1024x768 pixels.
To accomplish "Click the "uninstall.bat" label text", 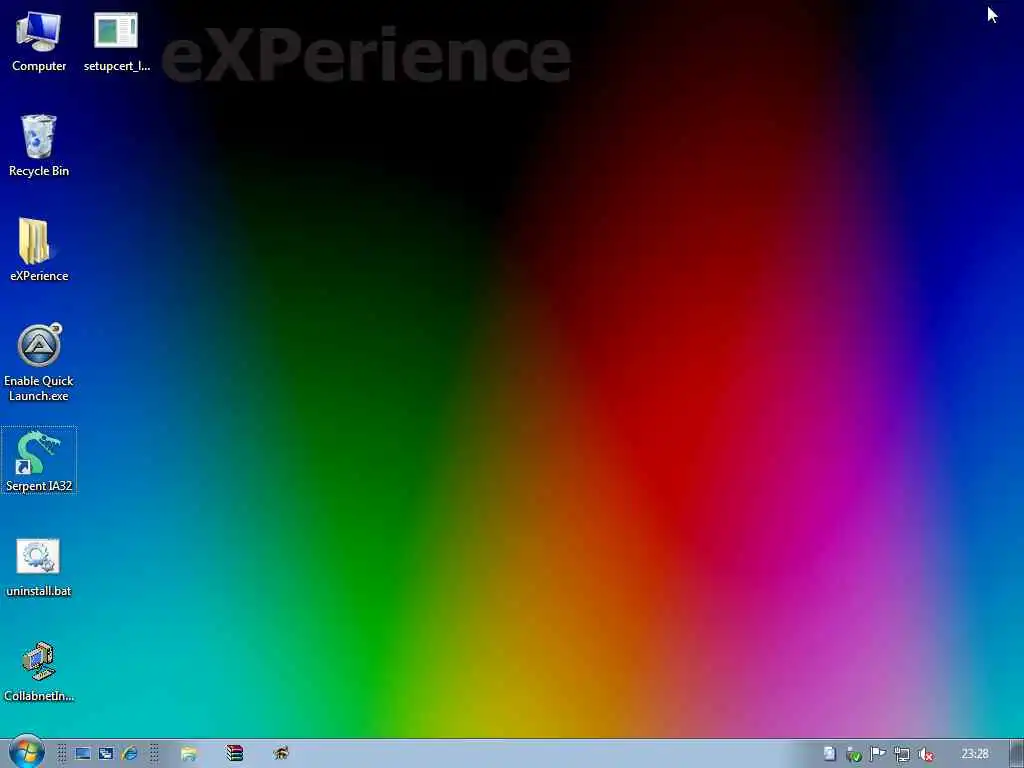I will pyautogui.click(x=39, y=591).
